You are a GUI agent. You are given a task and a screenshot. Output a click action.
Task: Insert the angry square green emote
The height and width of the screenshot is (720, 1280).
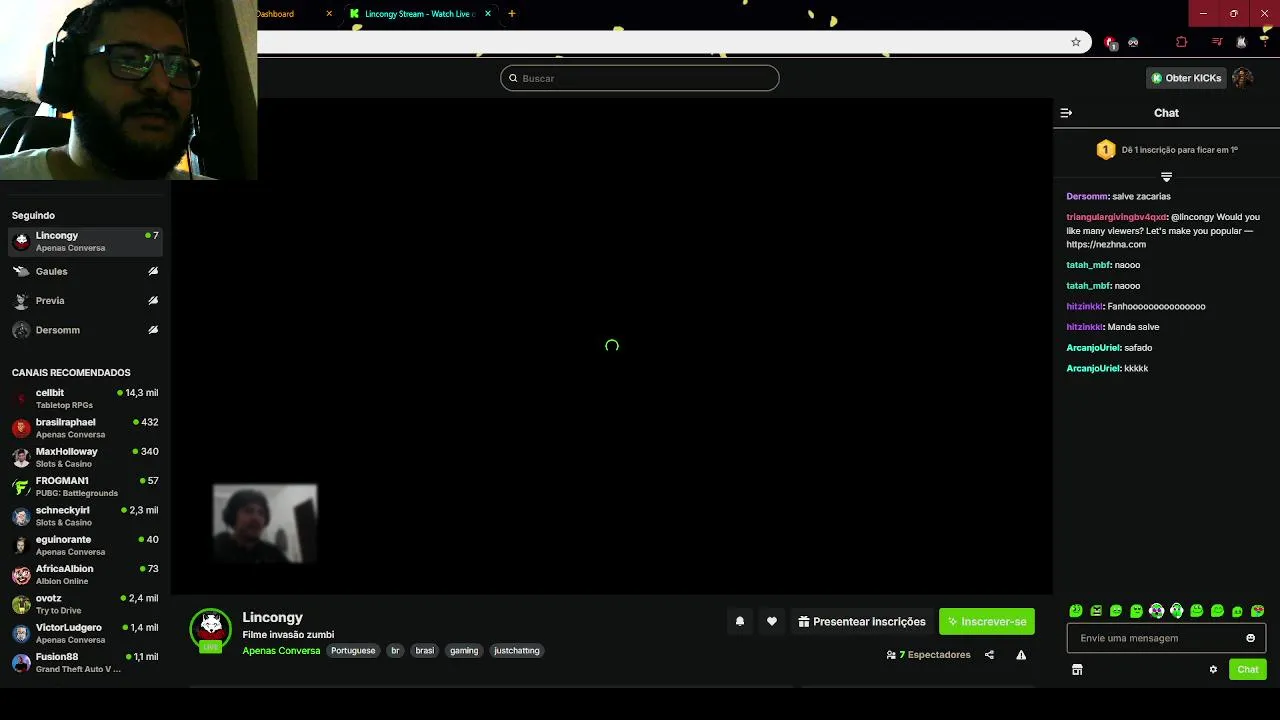(x=1096, y=611)
